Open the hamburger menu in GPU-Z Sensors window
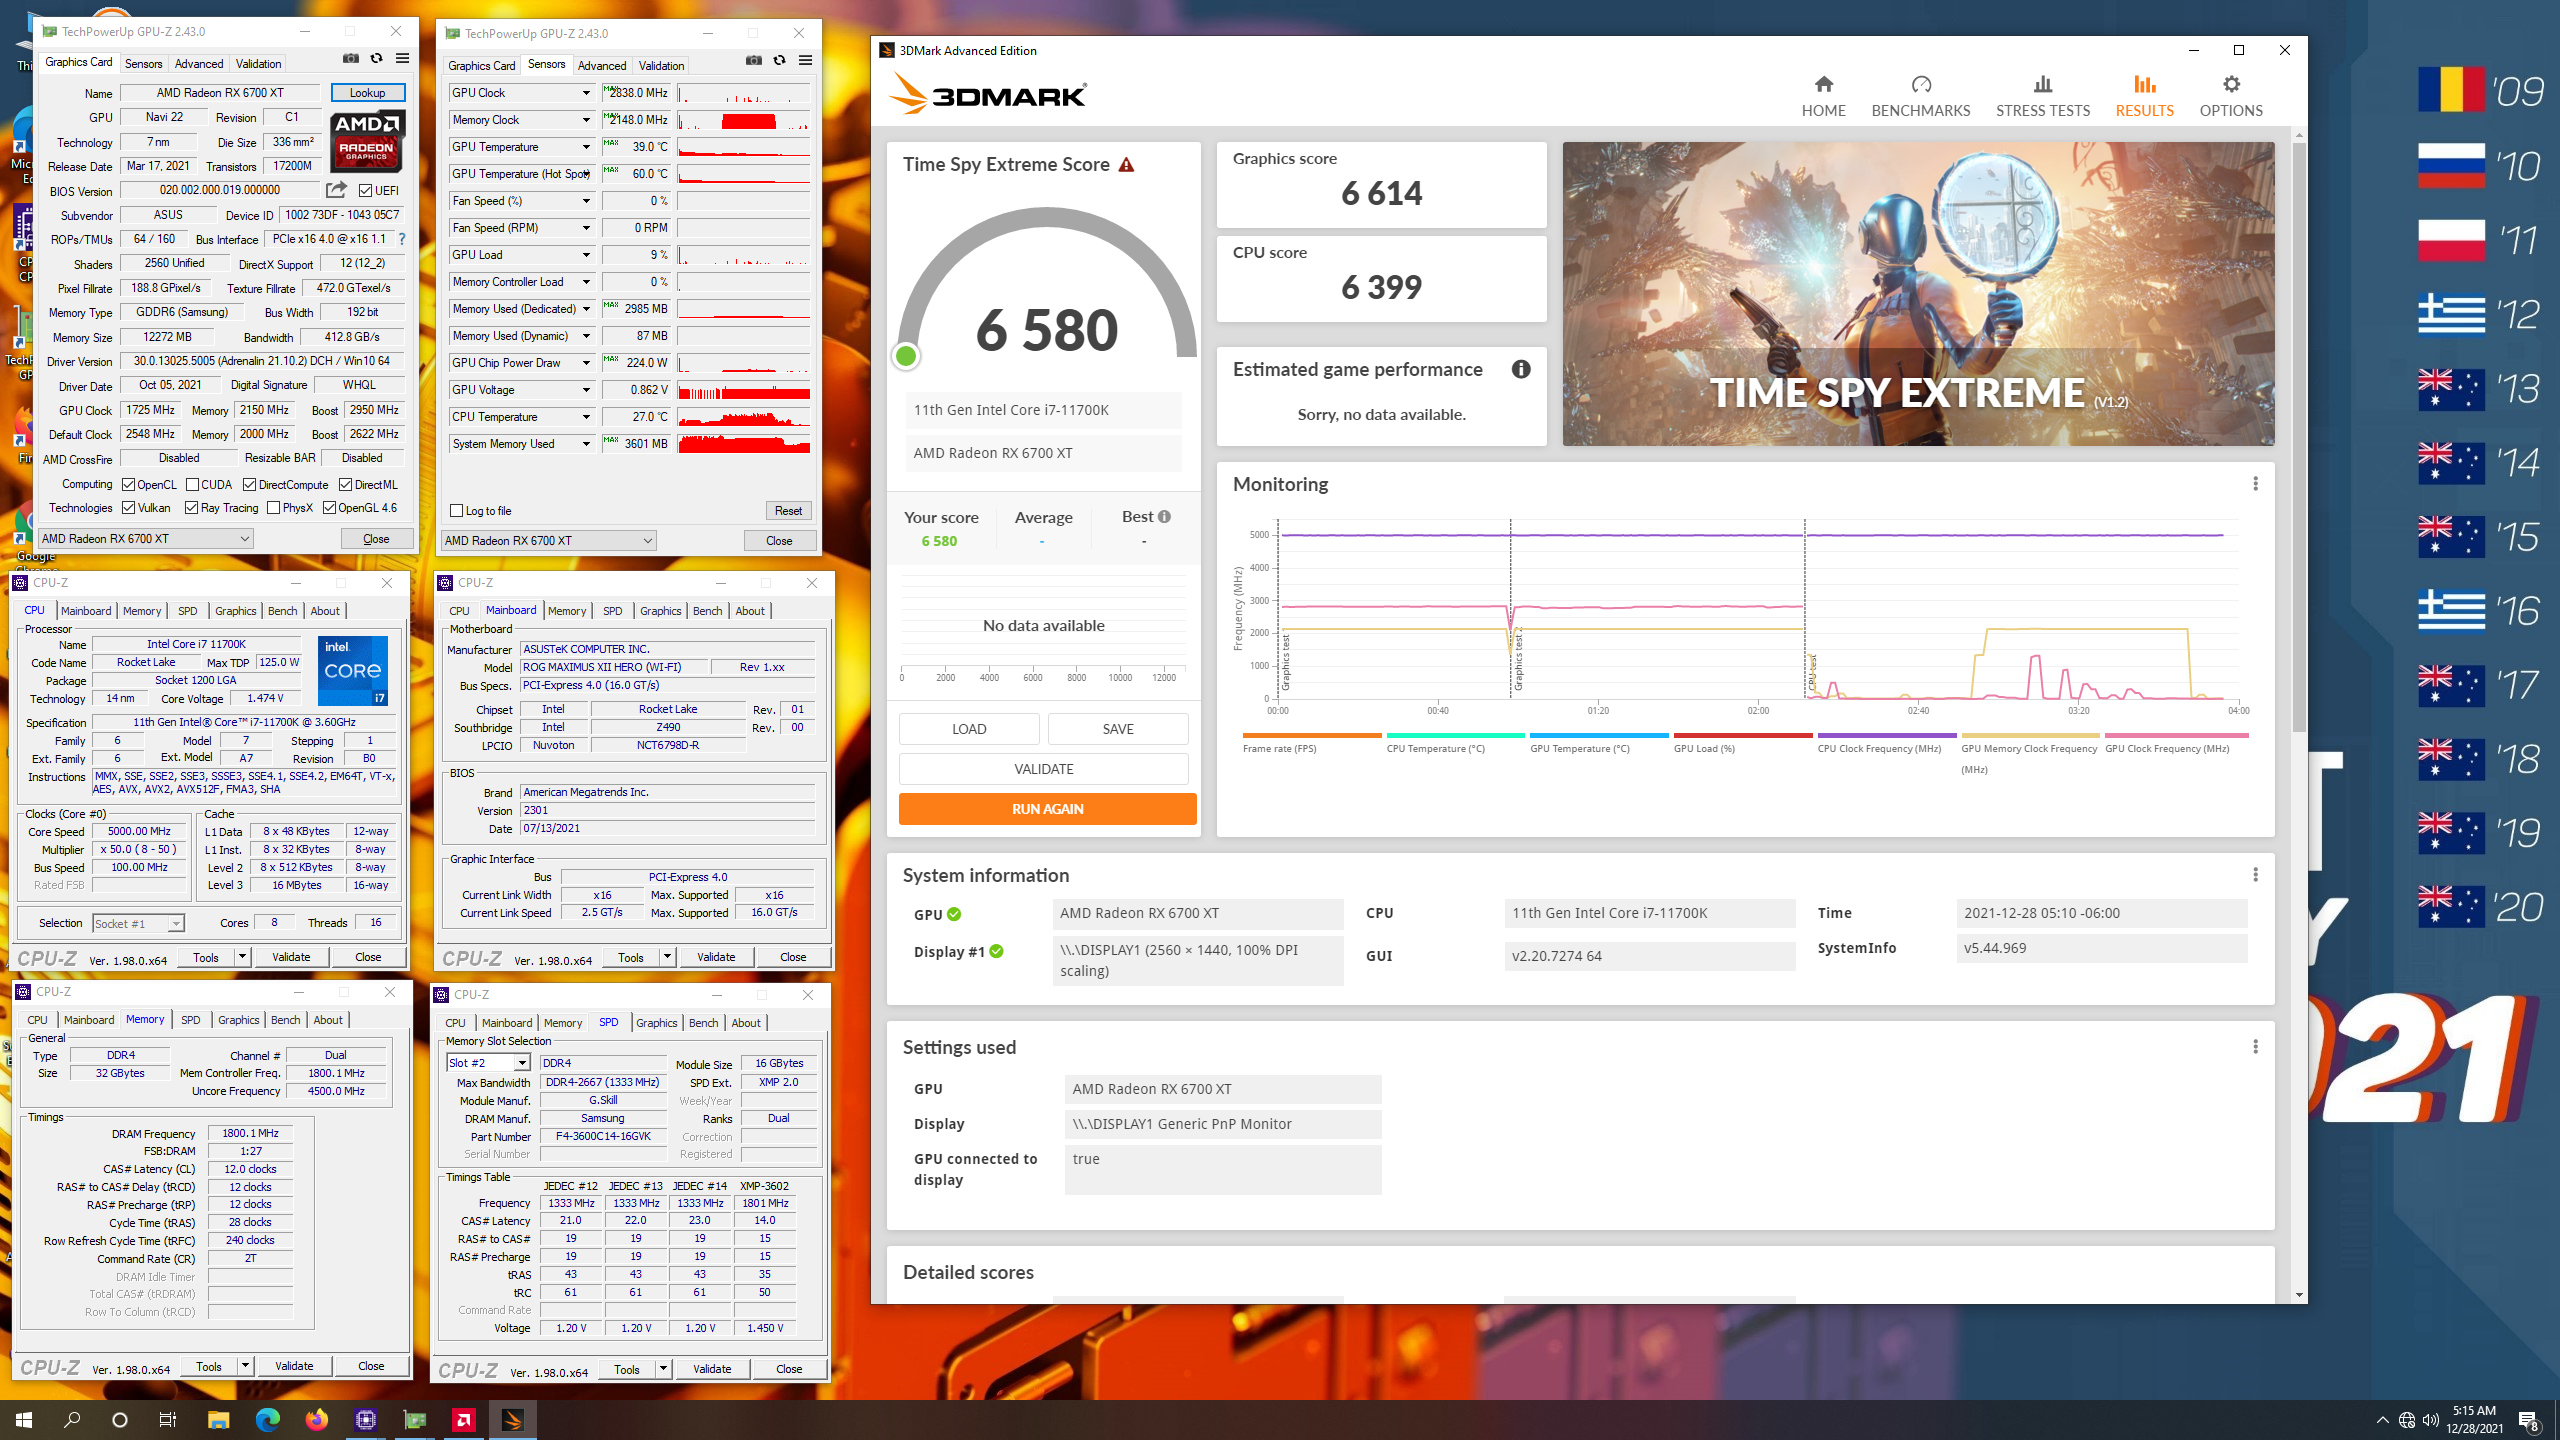Screen dimensions: 2560x1440 tap(806, 61)
